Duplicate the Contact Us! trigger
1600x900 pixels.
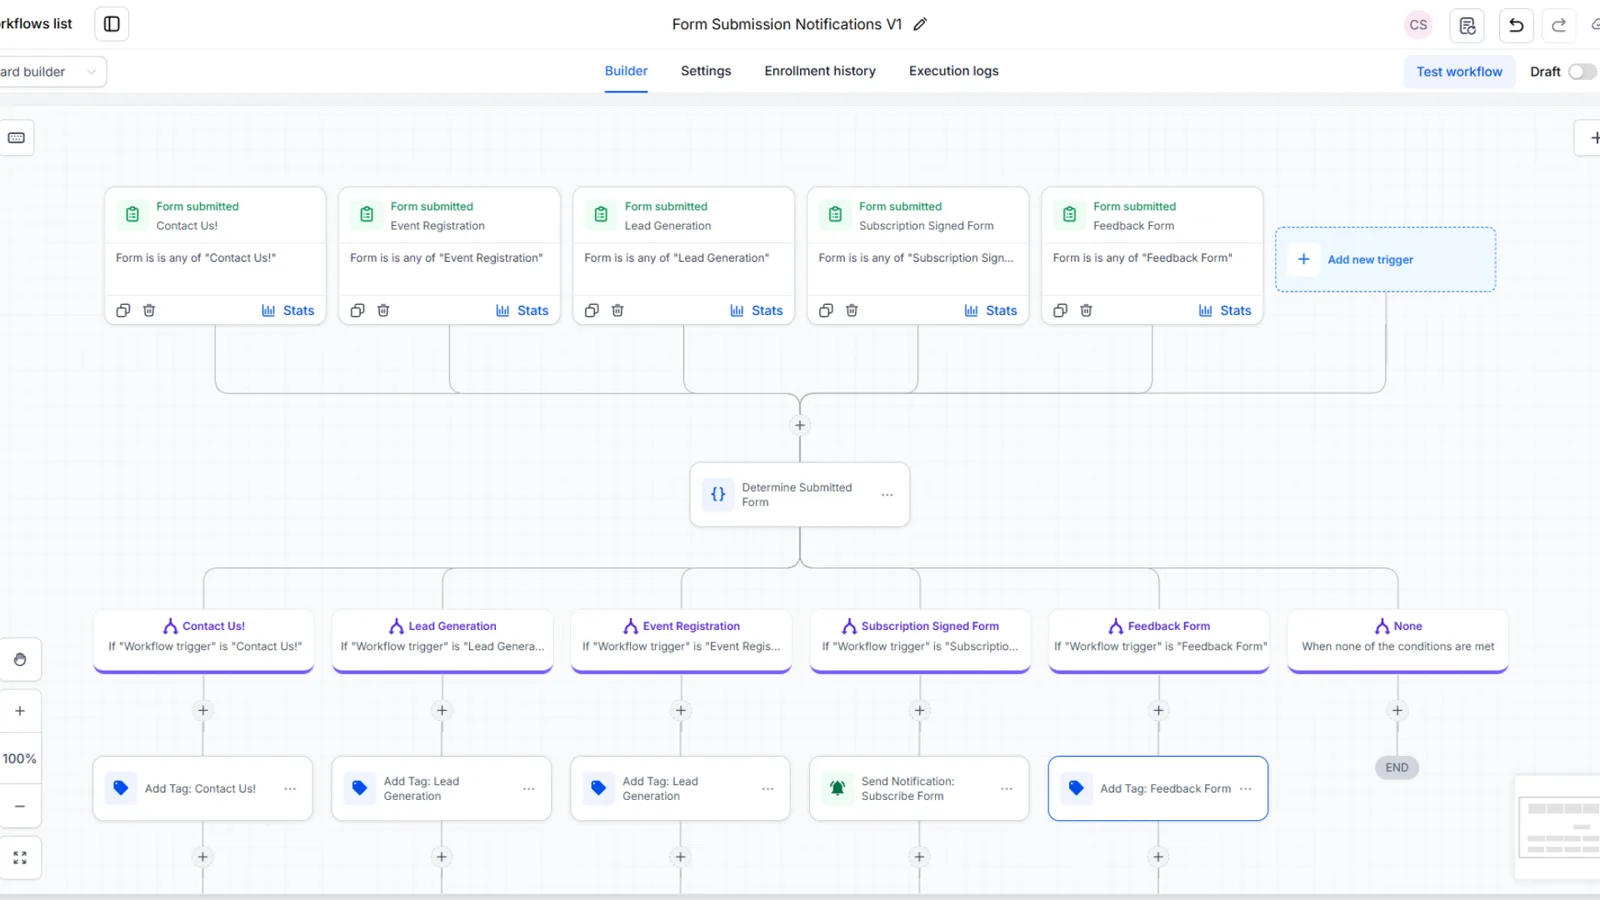coord(123,311)
